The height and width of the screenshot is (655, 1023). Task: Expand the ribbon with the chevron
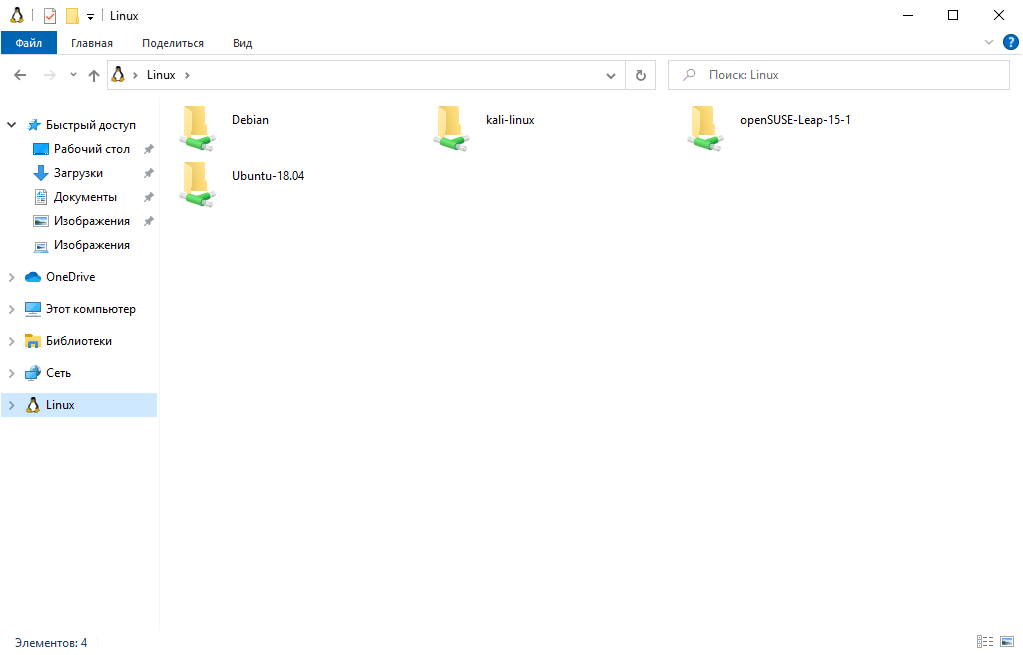pyautogui.click(x=988, y=42)
